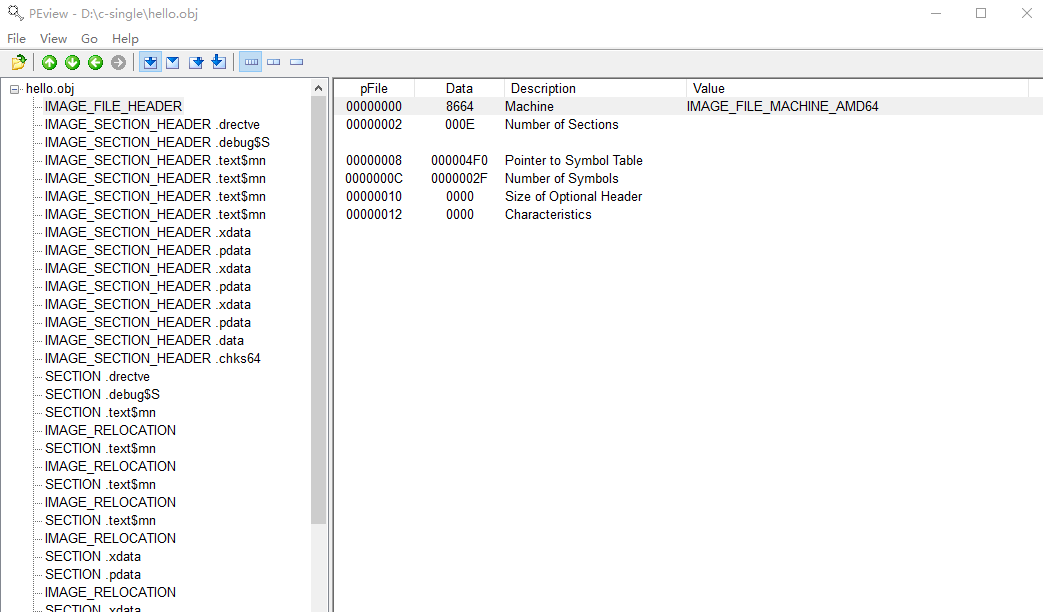This screenshot has height=612, width=1043.
Task: Click the Open file toolbar icon
Action: pos(18,63)
